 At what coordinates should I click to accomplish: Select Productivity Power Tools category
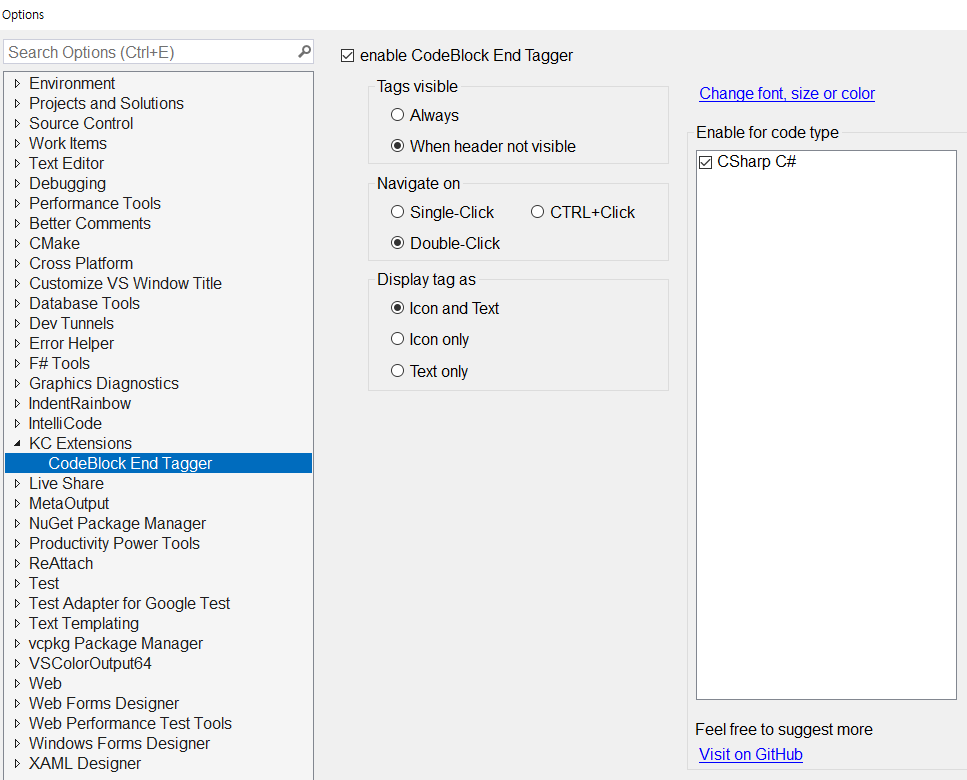(x=114, y=543)
